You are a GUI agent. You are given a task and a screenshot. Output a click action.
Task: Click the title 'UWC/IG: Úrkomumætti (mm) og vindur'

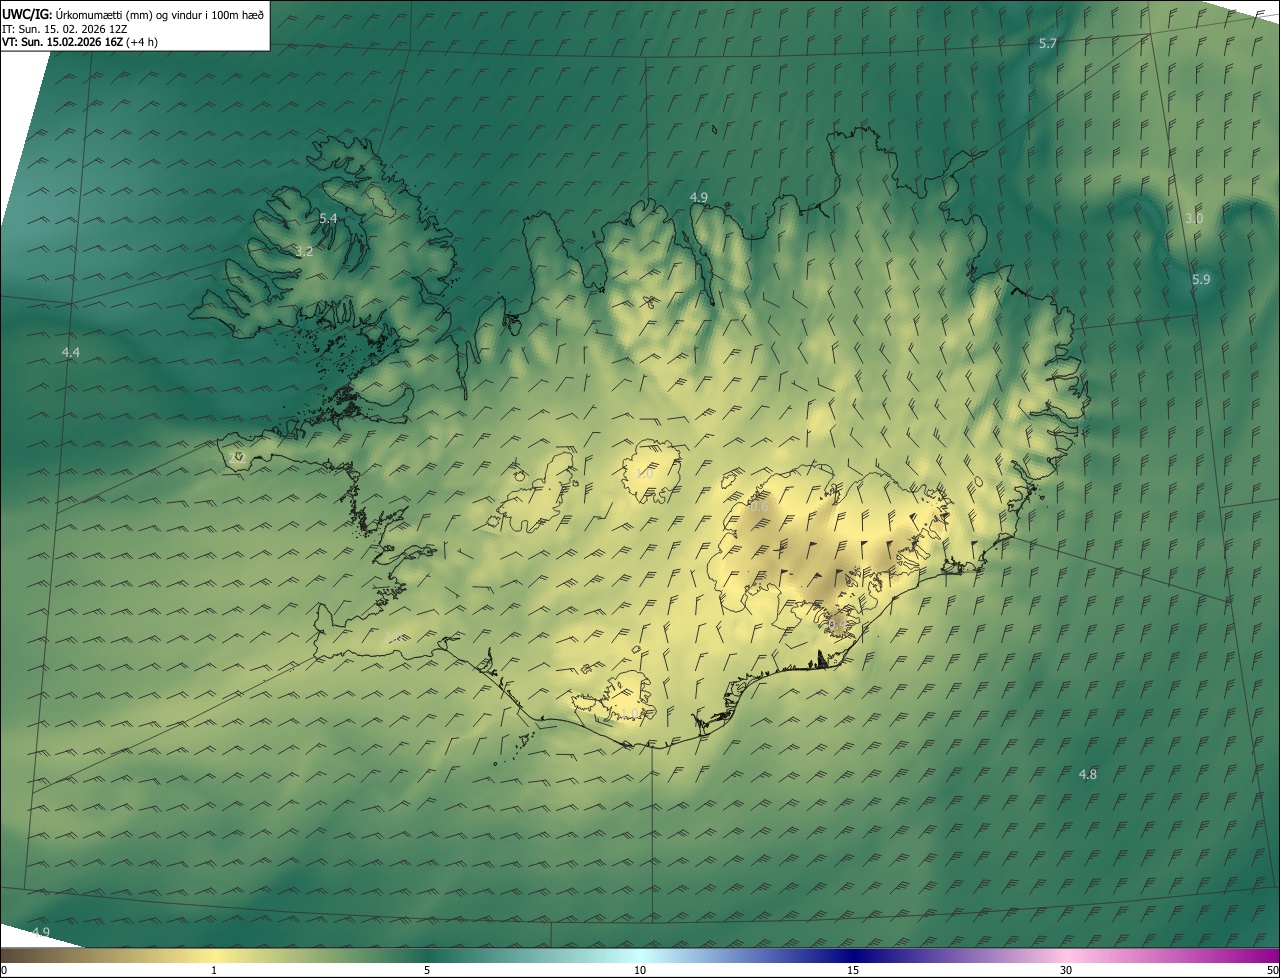pos(133,14)
